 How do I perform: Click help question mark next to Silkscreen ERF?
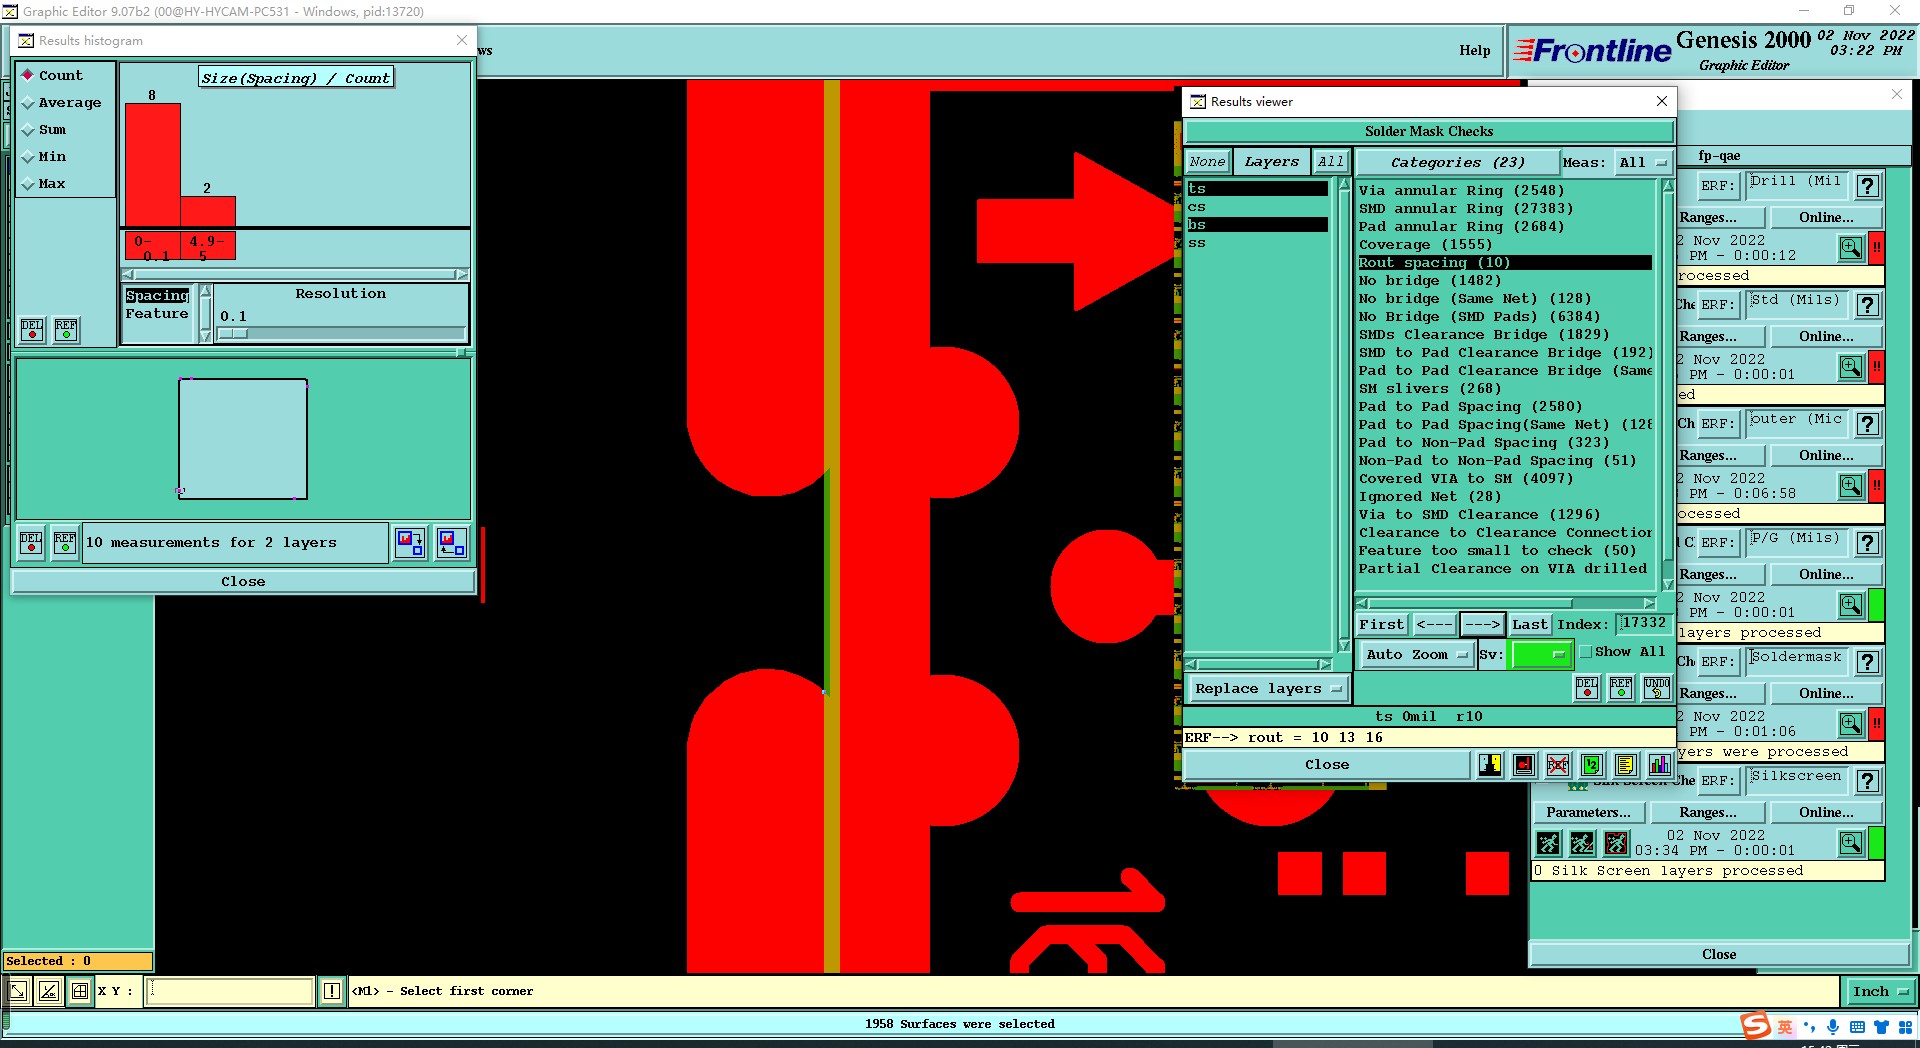[1867, 781]
